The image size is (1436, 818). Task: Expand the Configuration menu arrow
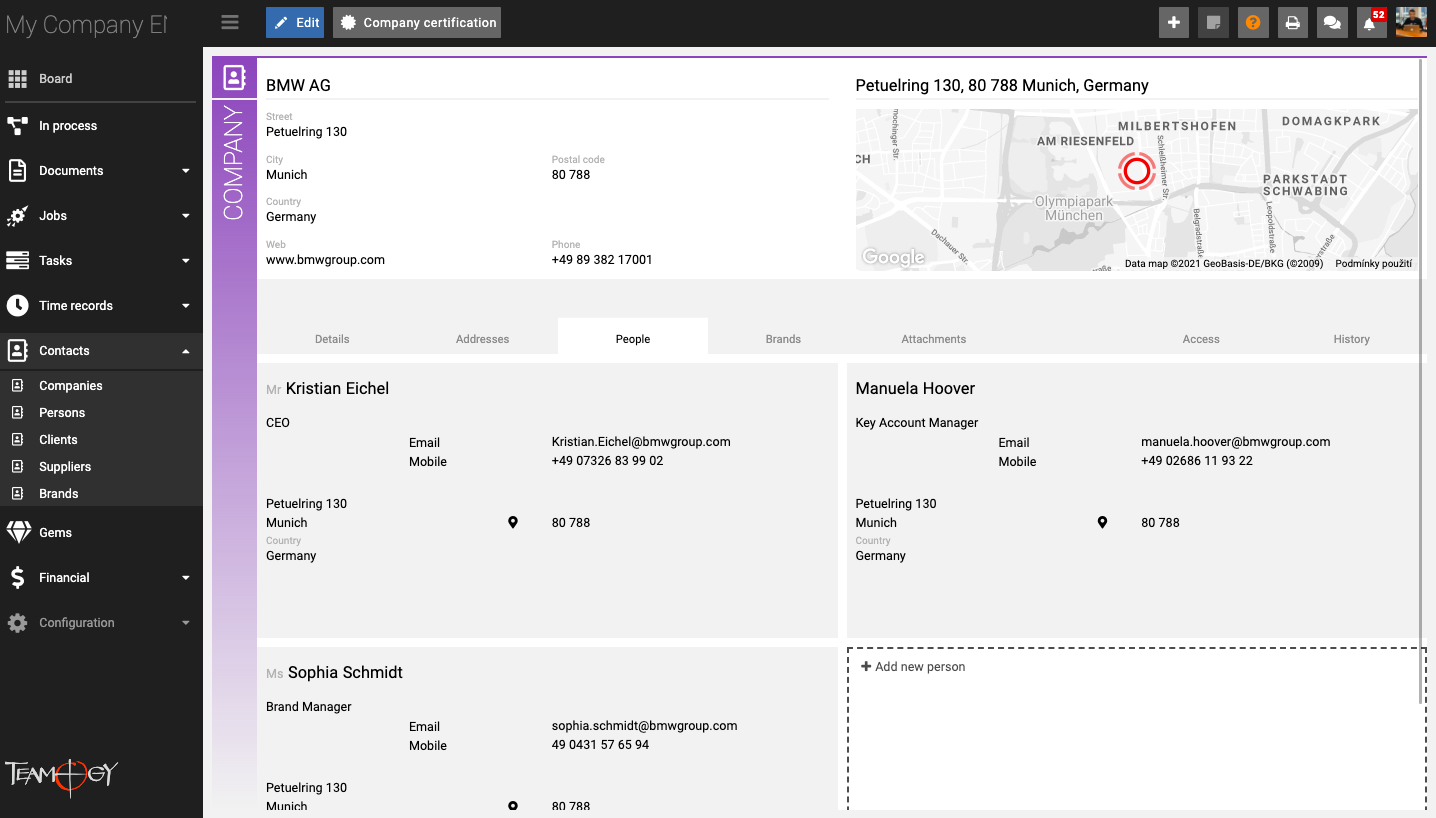click(186, 623)
